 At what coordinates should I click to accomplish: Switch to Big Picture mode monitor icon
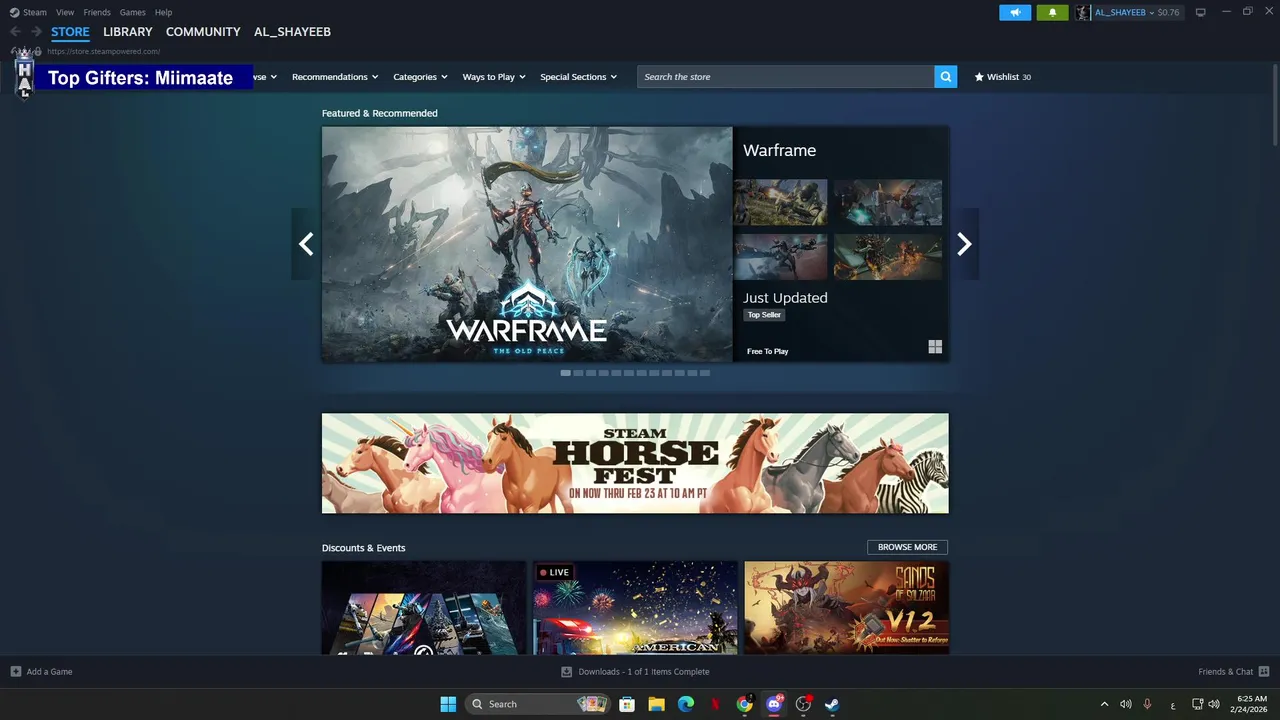click(x=1201, y=12)
